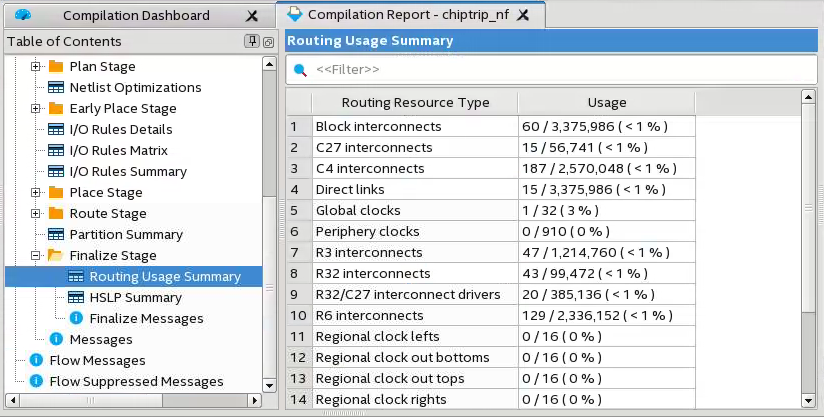Sort by the Routing Resource Type column header
824x417 pixels.
(415, 102)
